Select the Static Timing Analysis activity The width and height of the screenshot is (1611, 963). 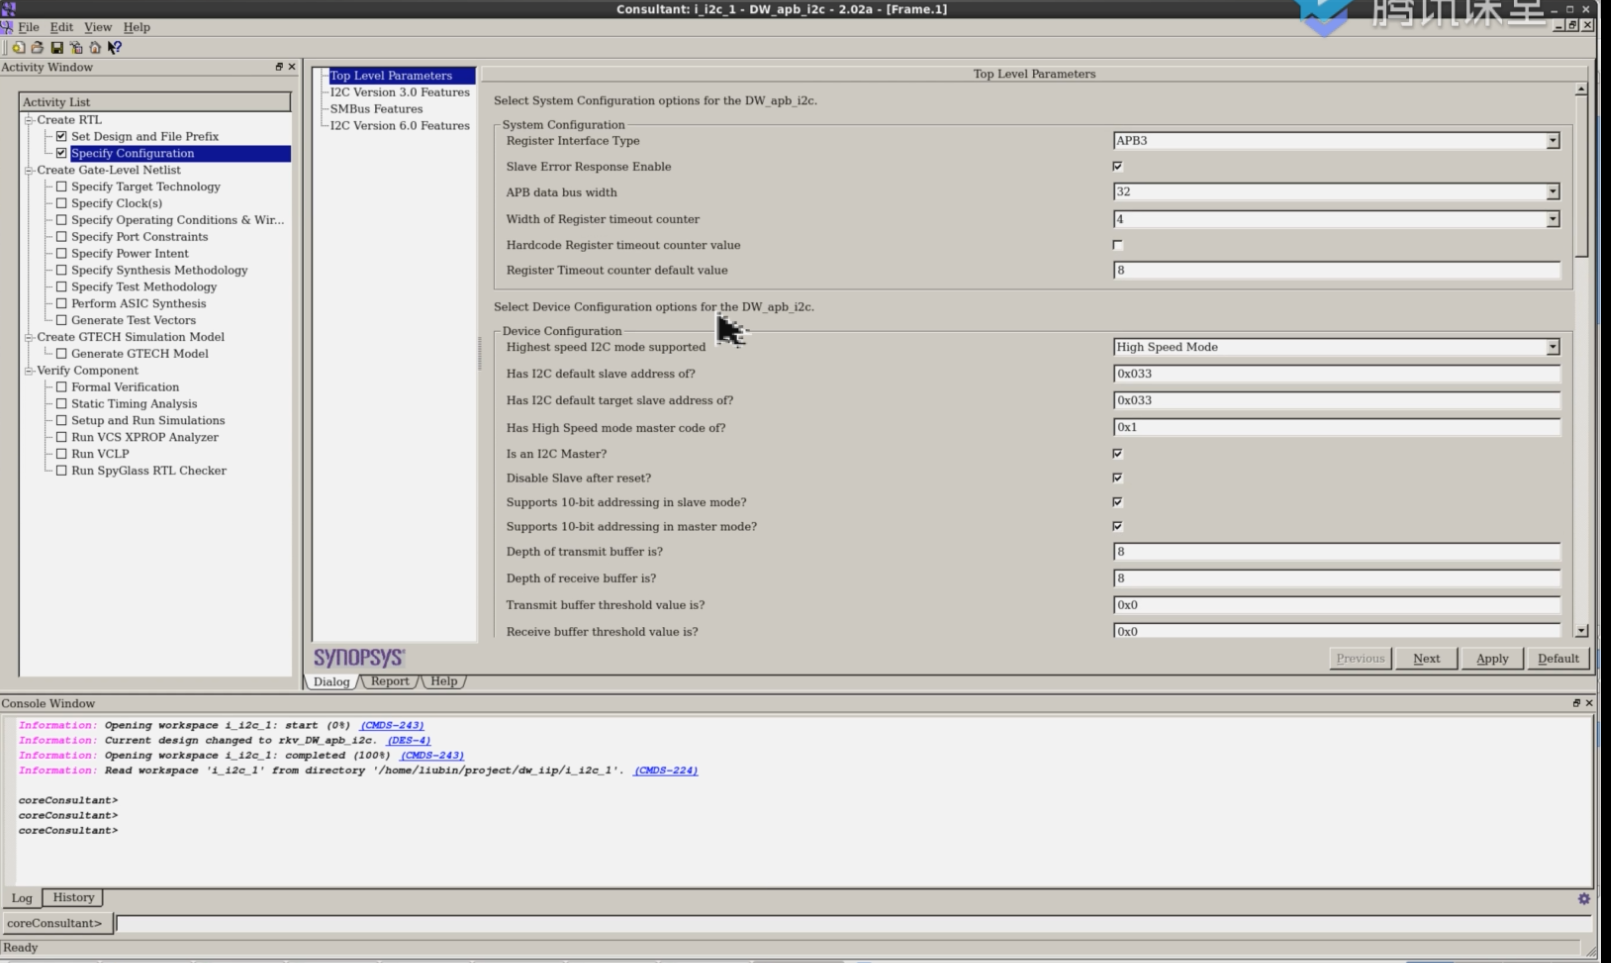[x=134, y=403]
